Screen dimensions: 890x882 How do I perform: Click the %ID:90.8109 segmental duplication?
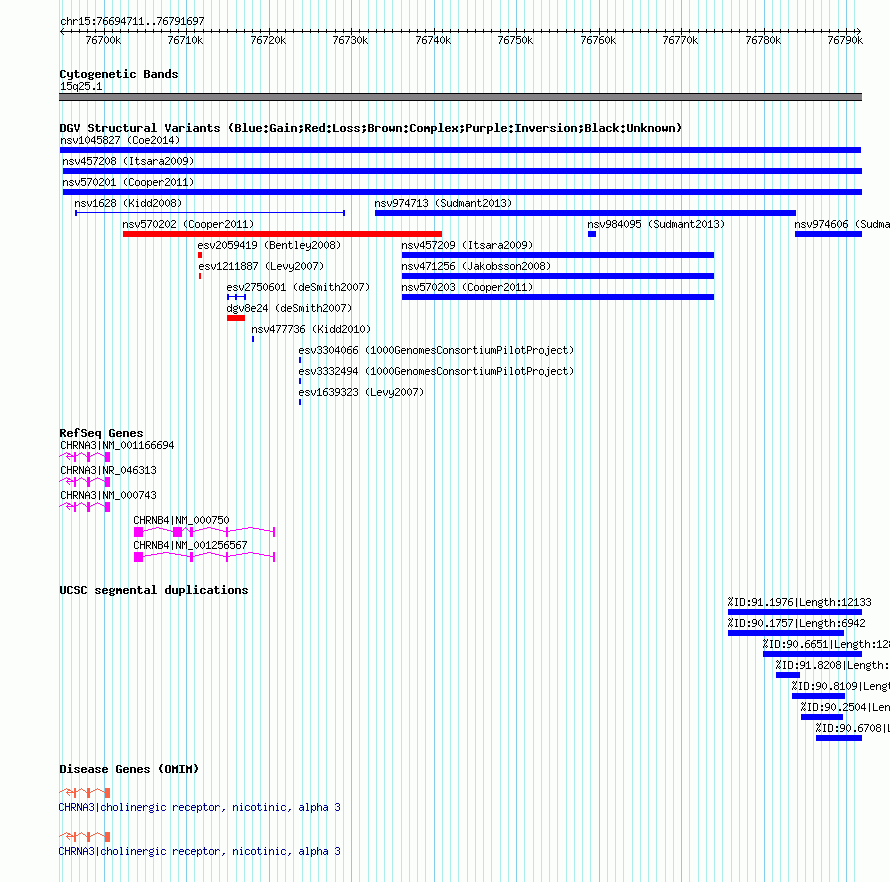click(x=818, y=696)
